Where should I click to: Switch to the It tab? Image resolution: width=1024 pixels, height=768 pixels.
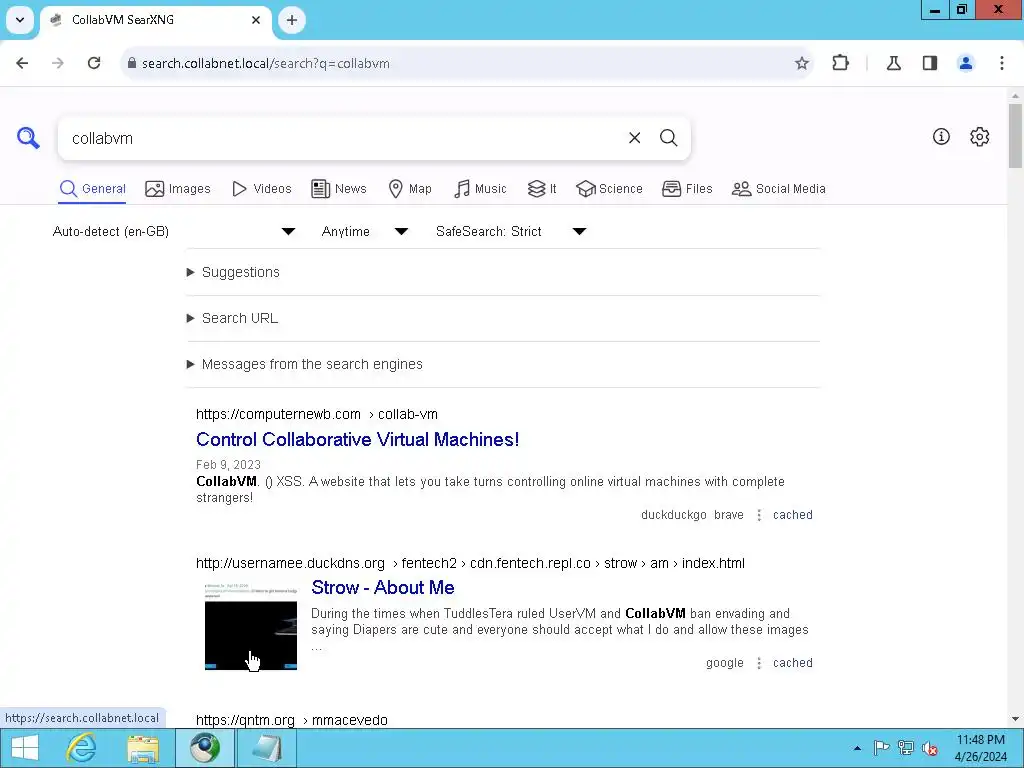point(542,189)
